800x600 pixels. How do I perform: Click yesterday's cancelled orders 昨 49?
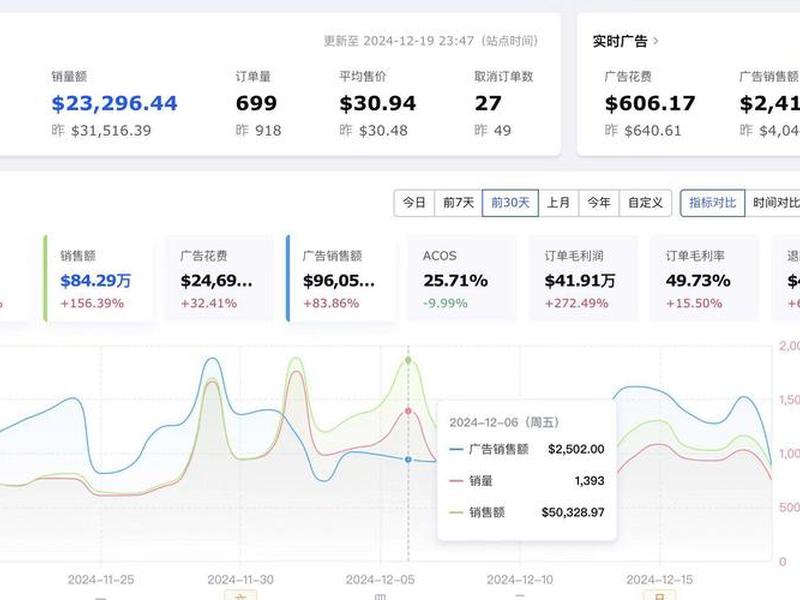click(x=492, y=131)
